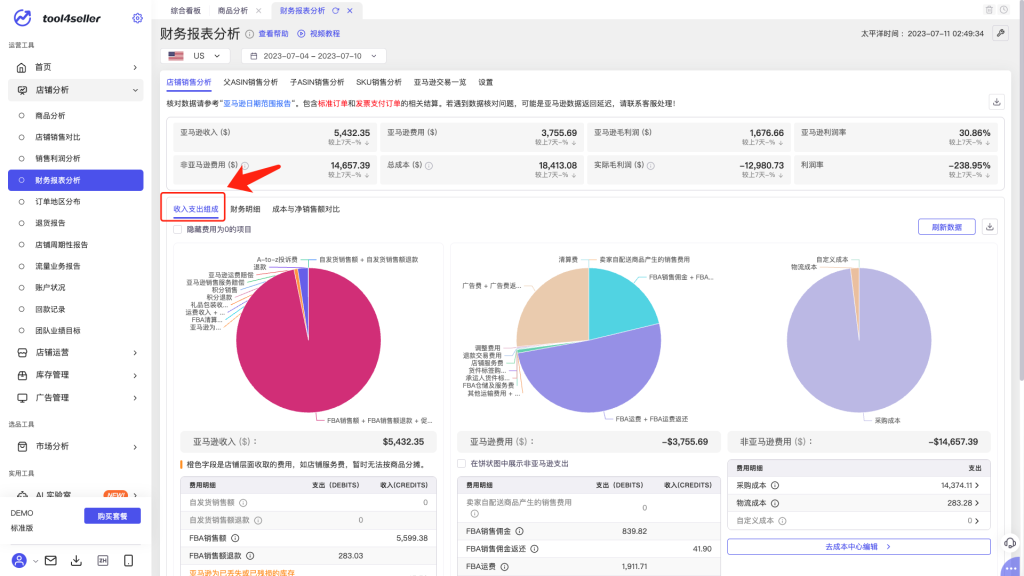This screenshot has width=1024, height=576.
Task: Switch to 财务明细 sub-tab
Action: click(245, 209)
